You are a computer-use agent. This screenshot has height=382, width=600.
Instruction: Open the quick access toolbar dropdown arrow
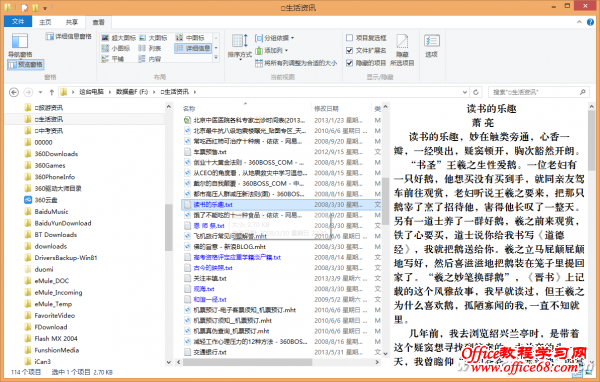[x=45, y=8]
